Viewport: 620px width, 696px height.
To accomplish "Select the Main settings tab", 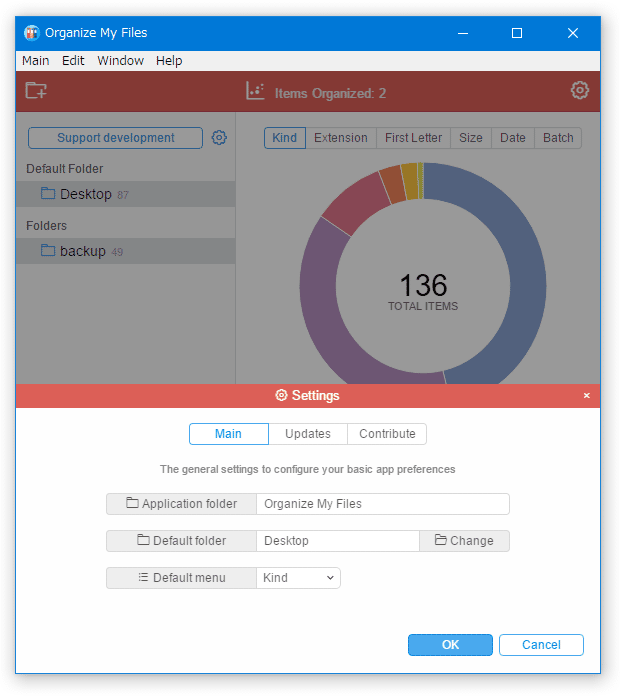I will (229, 434).
